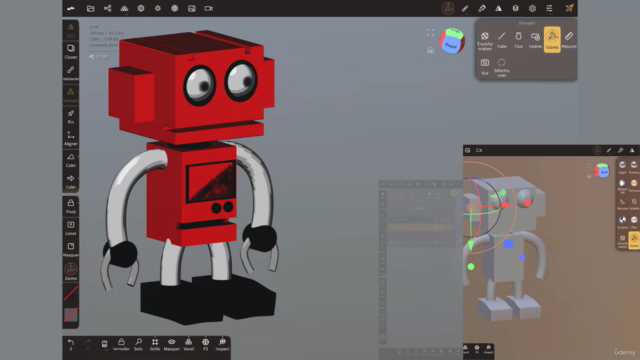Toggle Fil wireframe display
The height and width of the screenshot is (360, 640).
pyautogui.click(x=205, y=344)
